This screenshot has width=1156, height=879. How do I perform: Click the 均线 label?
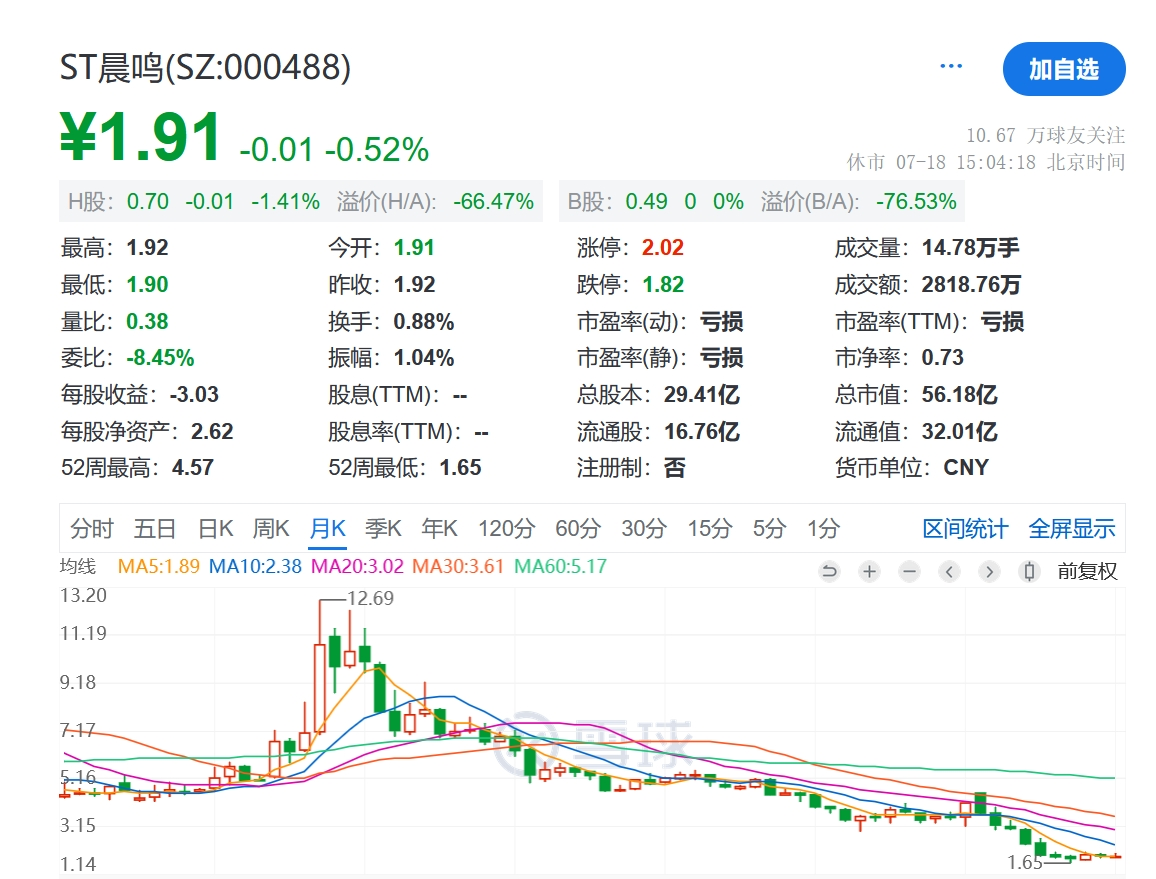click(78, 566)
